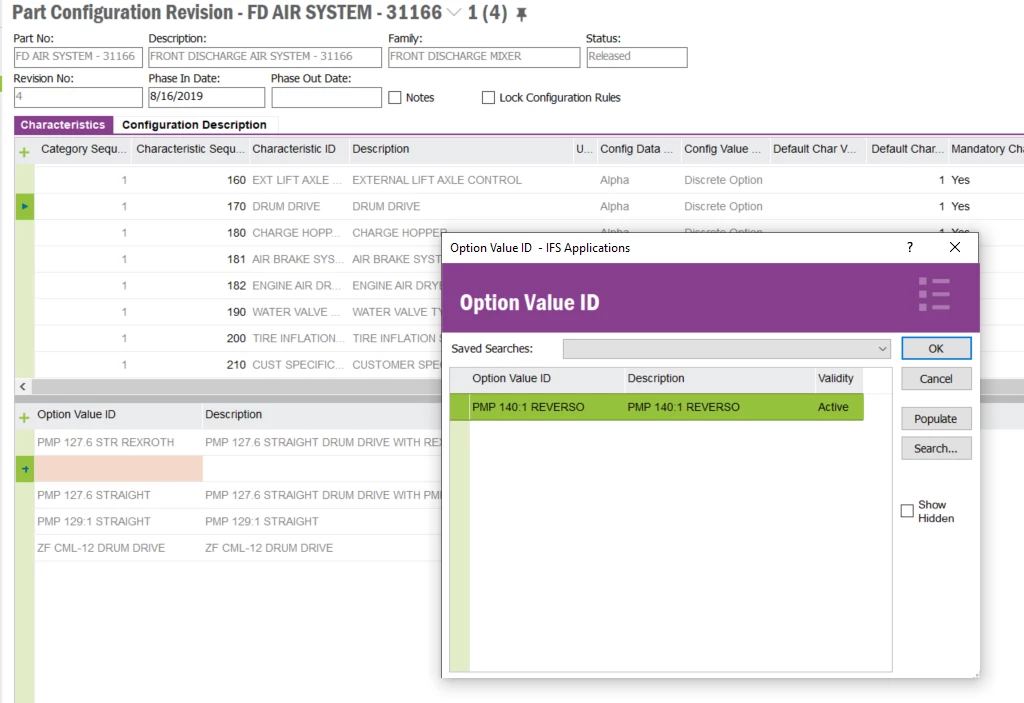The height and width of the screenshot is (703, 1024).
Task: Close the Option Value ID dialog
Action: (x=955, y=247)
